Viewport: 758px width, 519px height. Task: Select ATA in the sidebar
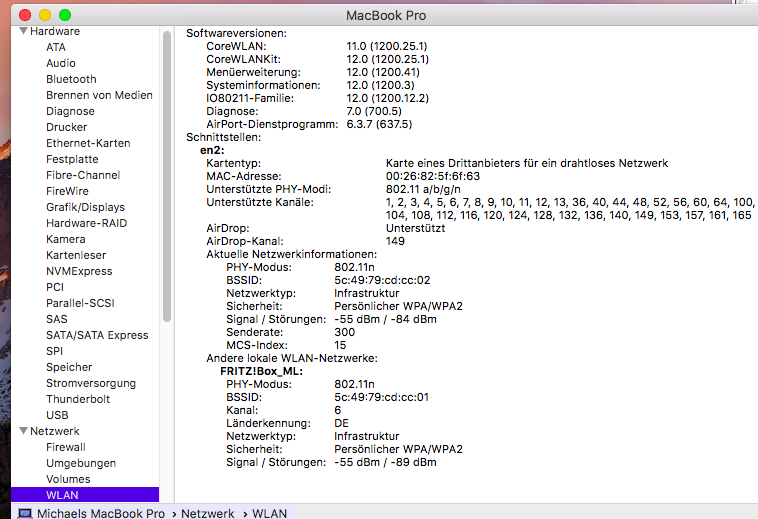point(56,47)
